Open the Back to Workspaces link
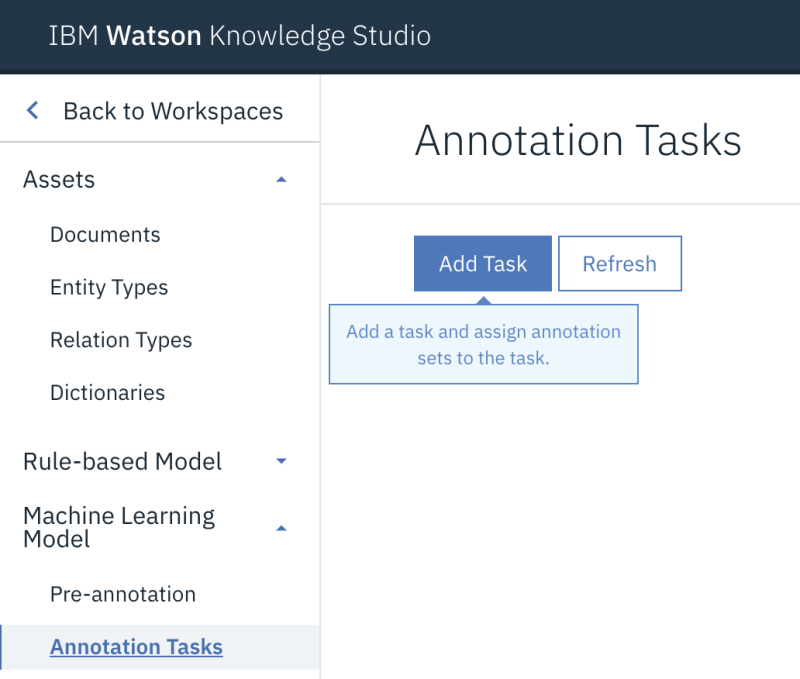Viewport: 800px width, 679px height. [x=172, y=111]
